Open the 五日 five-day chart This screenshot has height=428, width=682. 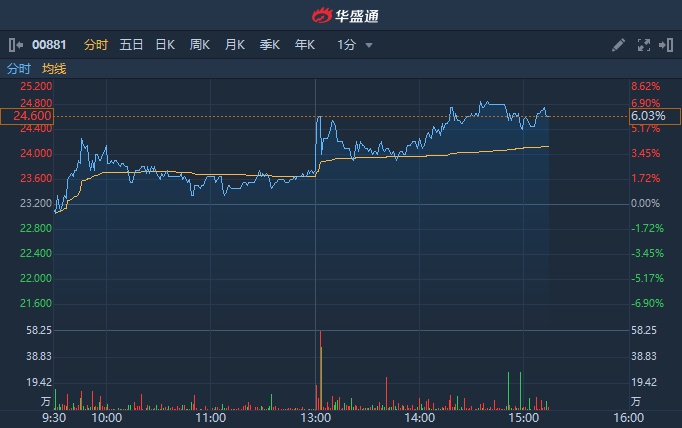point(131,45)
